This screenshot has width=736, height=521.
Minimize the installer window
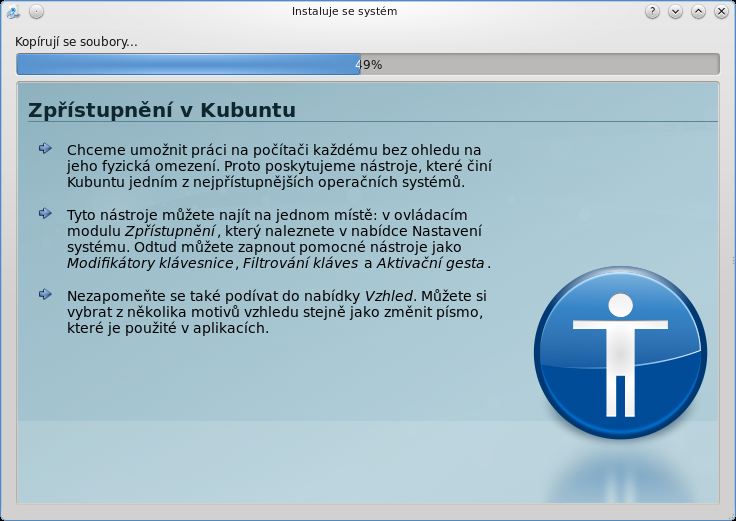point(675,11)
